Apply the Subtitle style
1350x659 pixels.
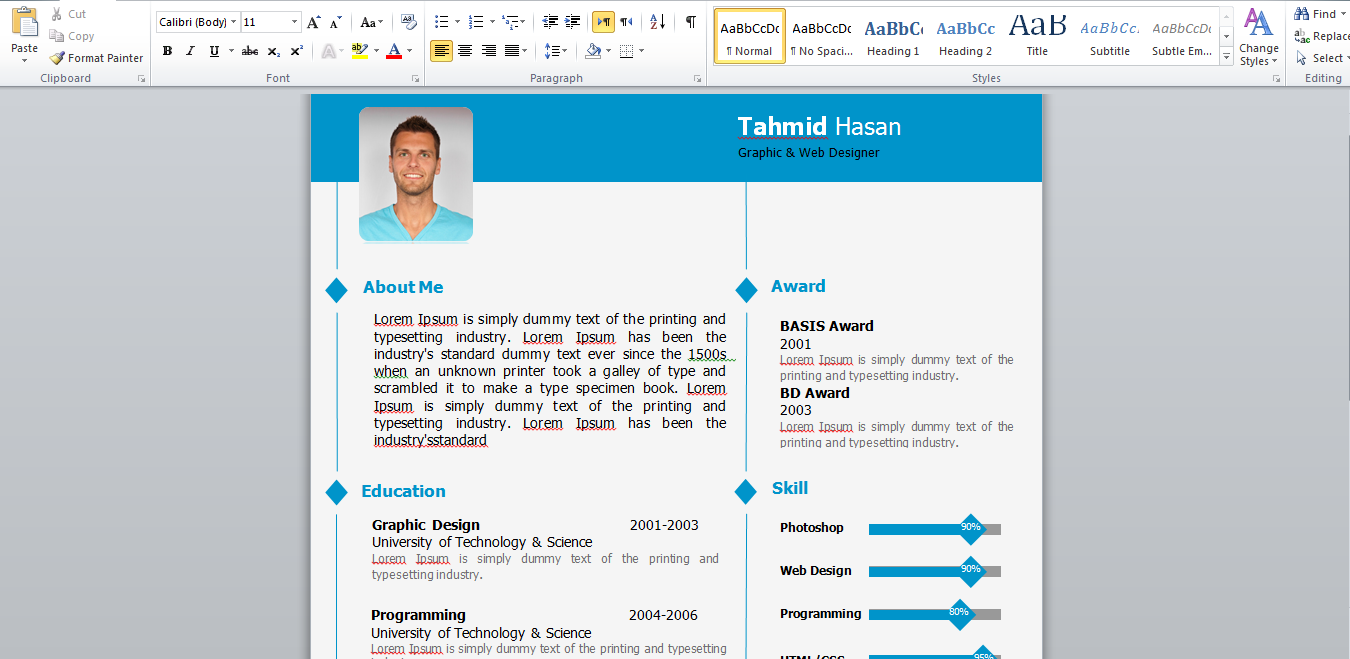click(1109, 37)
